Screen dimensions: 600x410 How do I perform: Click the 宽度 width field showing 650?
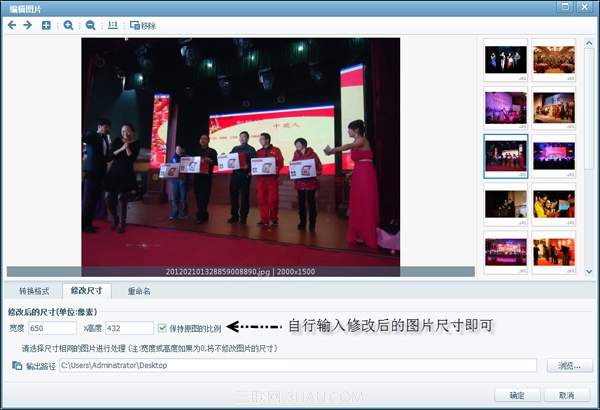point(52,328)
